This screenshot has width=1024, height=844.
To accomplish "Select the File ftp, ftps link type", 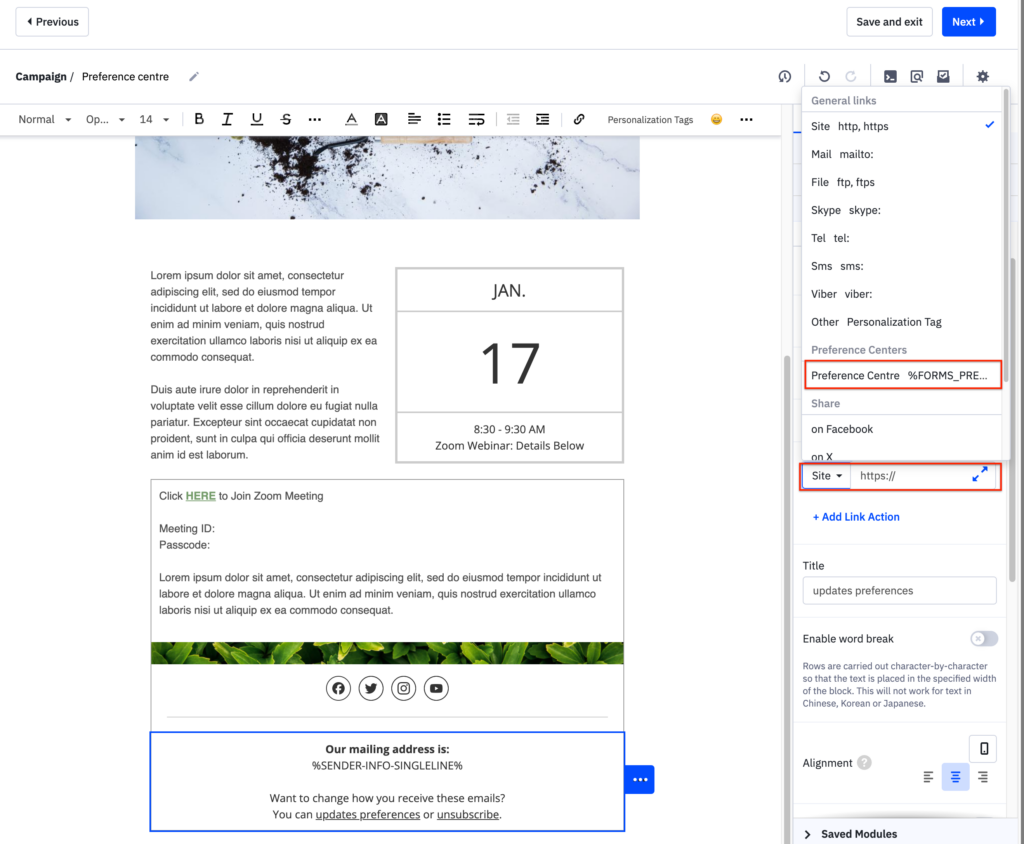I will tap(901, 182).
